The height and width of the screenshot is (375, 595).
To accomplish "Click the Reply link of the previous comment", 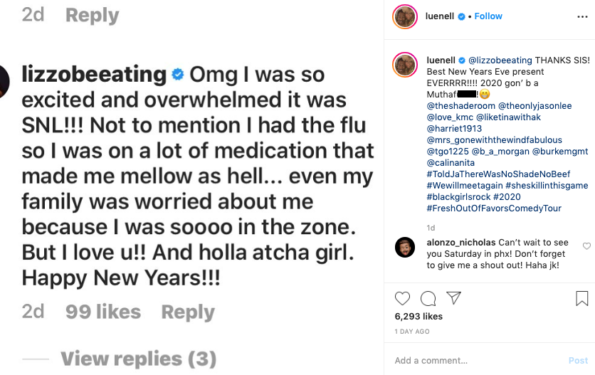I will pos(92,15).
